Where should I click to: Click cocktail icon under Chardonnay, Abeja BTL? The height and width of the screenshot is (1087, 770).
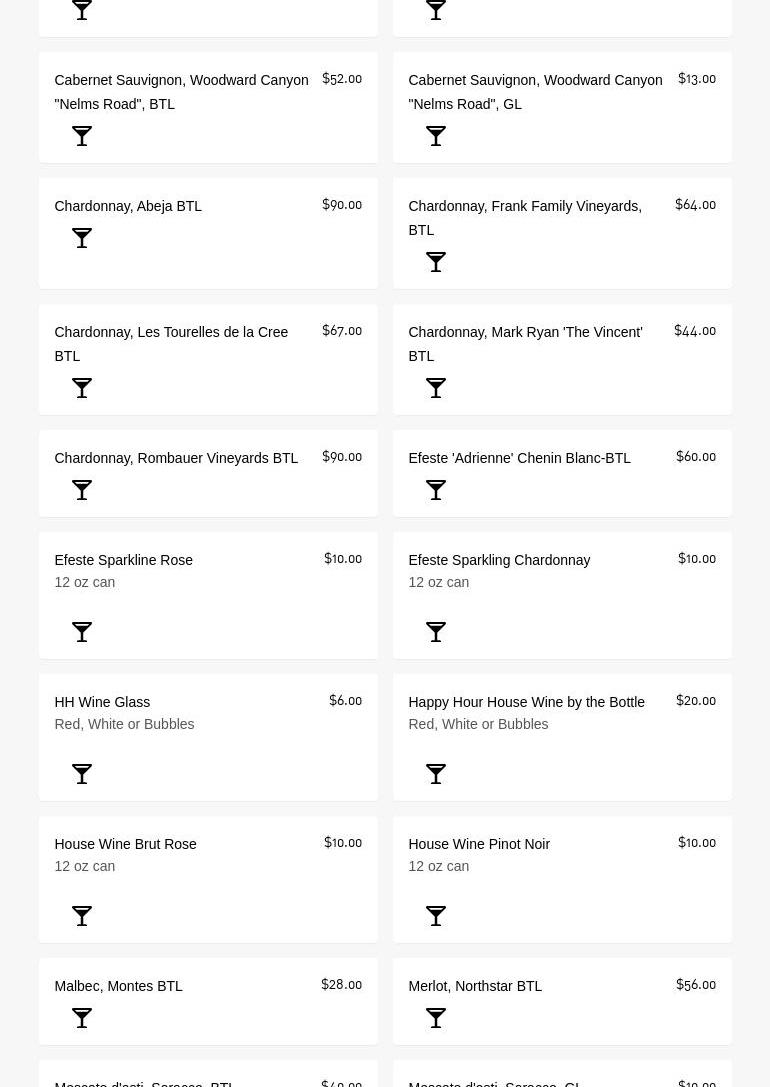pos(82,238)
